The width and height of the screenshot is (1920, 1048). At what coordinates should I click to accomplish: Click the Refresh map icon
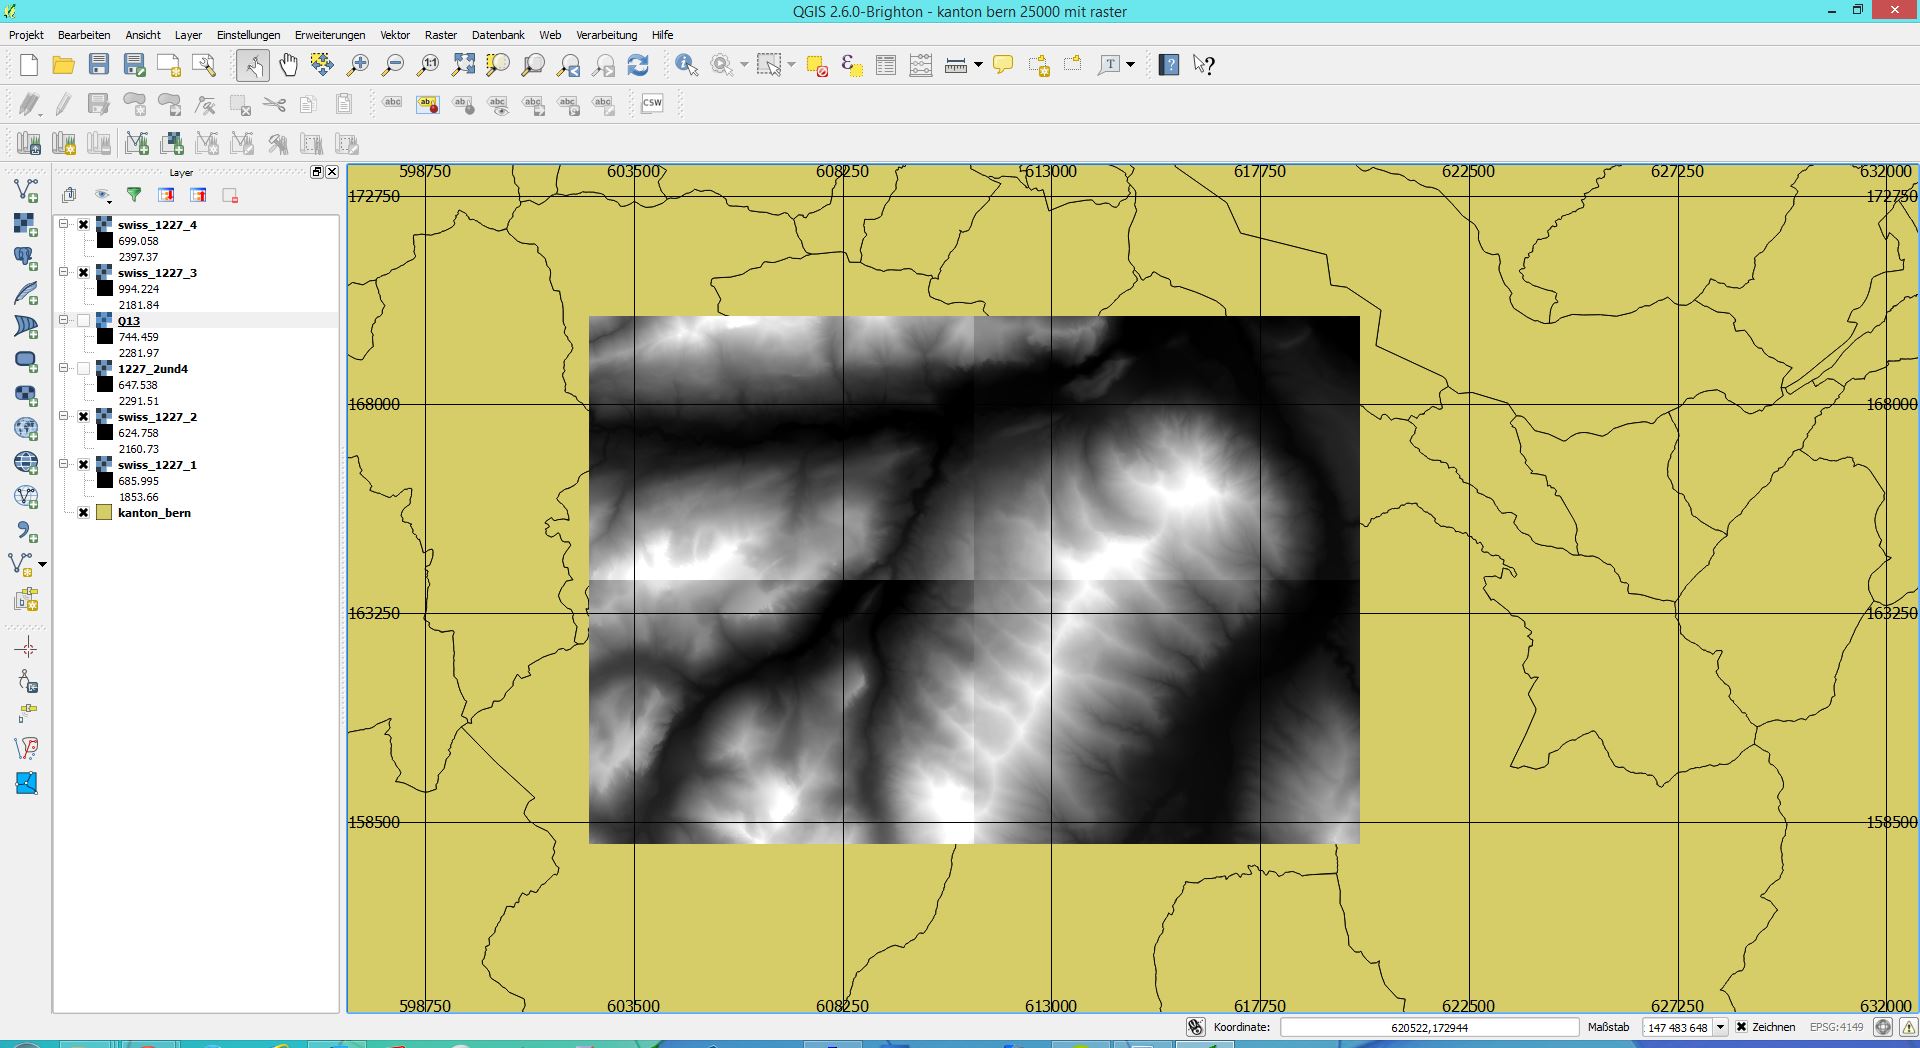638,65
